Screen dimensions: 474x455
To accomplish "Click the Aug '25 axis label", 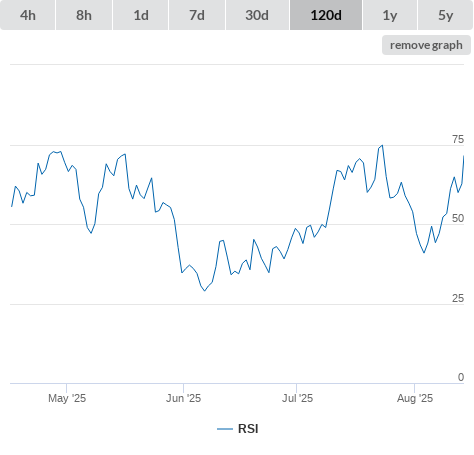I will [415, 398].
